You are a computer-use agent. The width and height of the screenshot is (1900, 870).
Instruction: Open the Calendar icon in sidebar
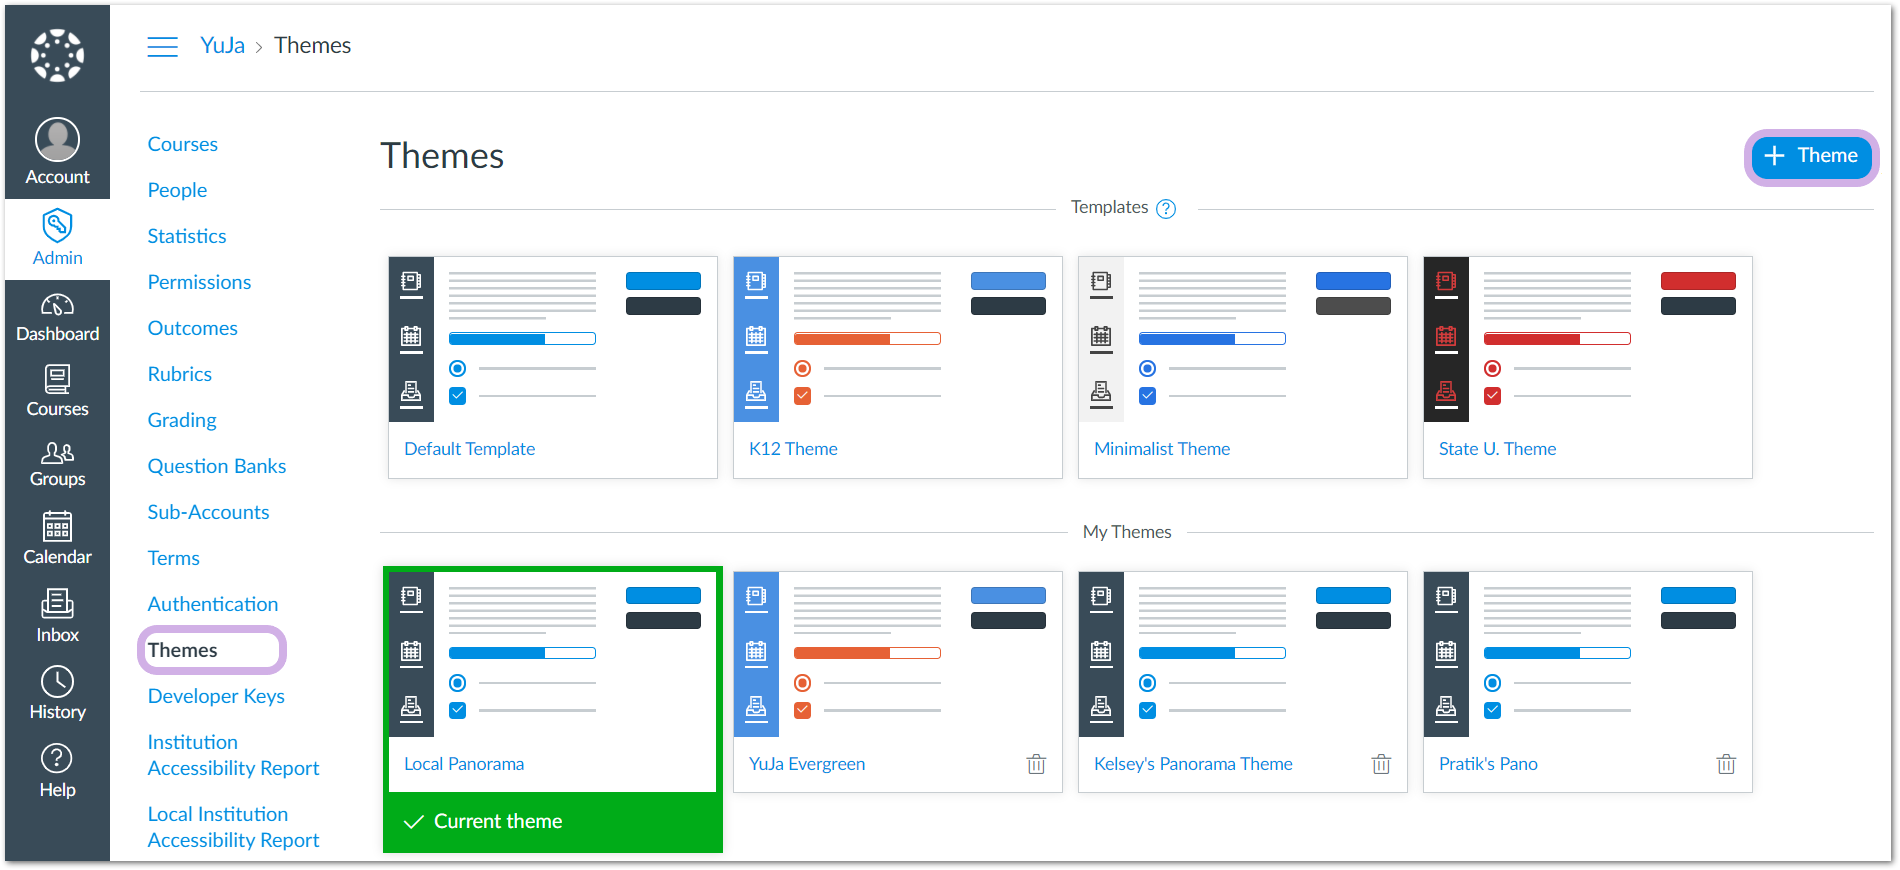click(x=57, y=526)
